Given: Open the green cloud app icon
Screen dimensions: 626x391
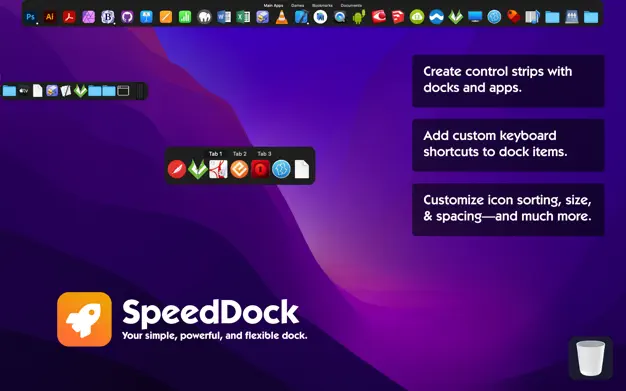Looking at the screenshot, I should pyautogui.click(x=417, y=17).
